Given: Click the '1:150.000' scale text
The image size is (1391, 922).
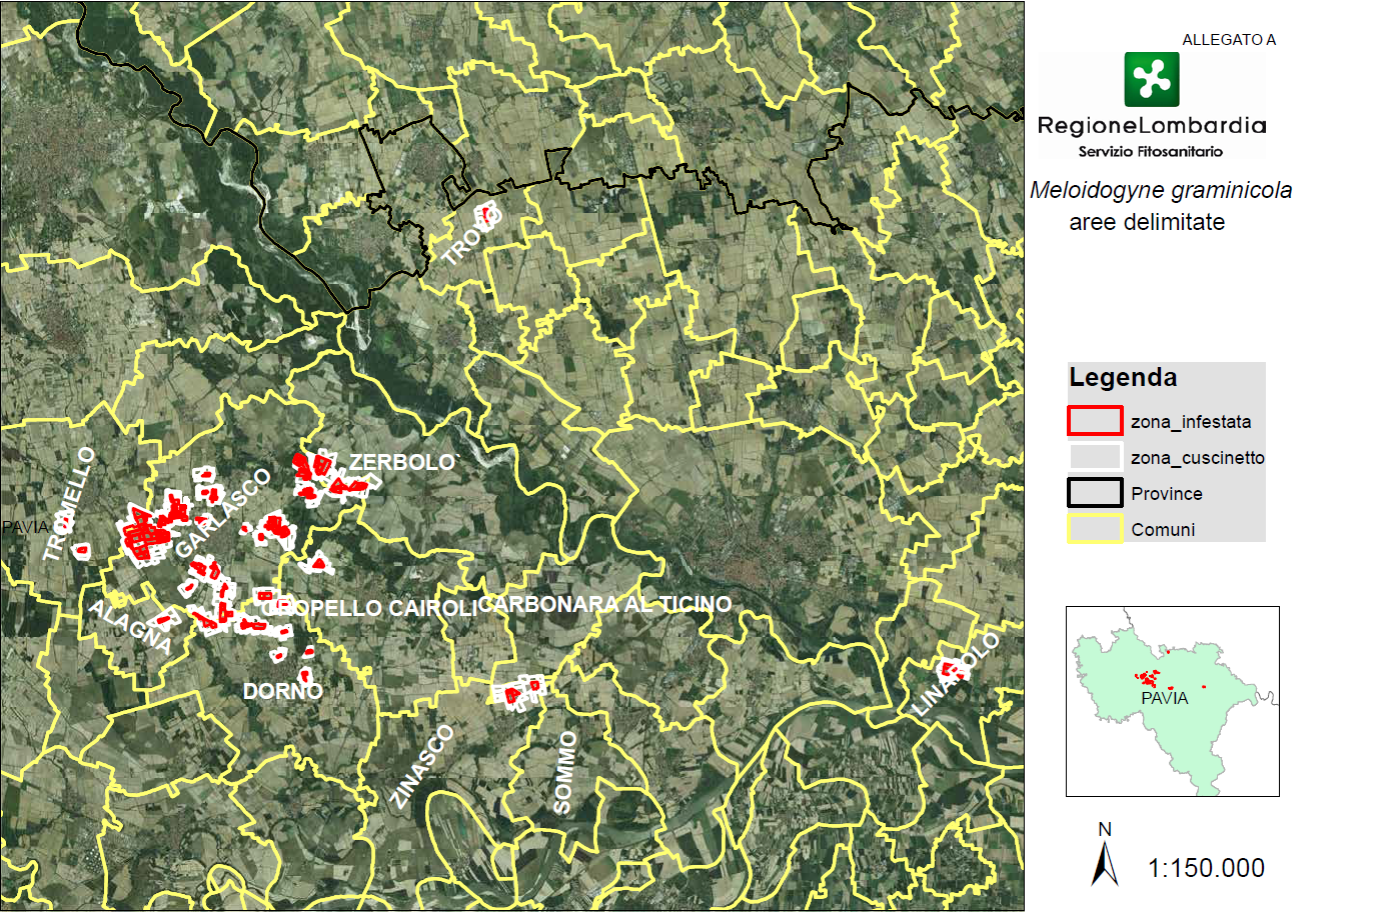Looking at the screenshot, I should pyautogui.click(x=1206, y=868).
